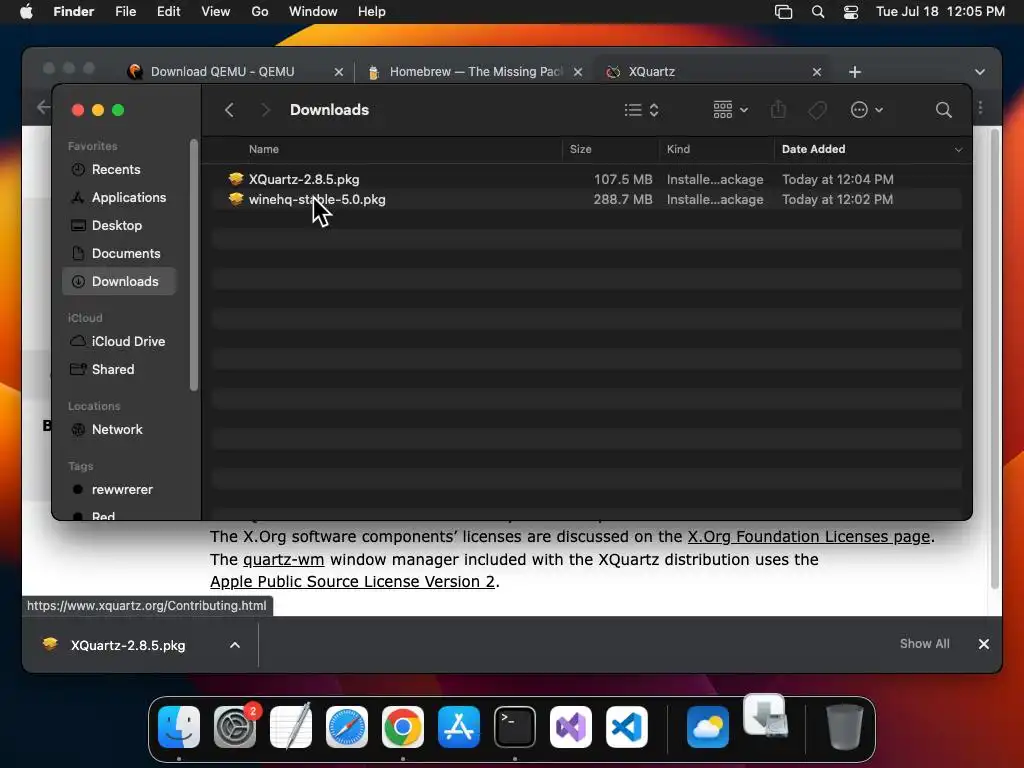Open search in the Finder window
Screen dimensions: 1024x768
(943, 110)
